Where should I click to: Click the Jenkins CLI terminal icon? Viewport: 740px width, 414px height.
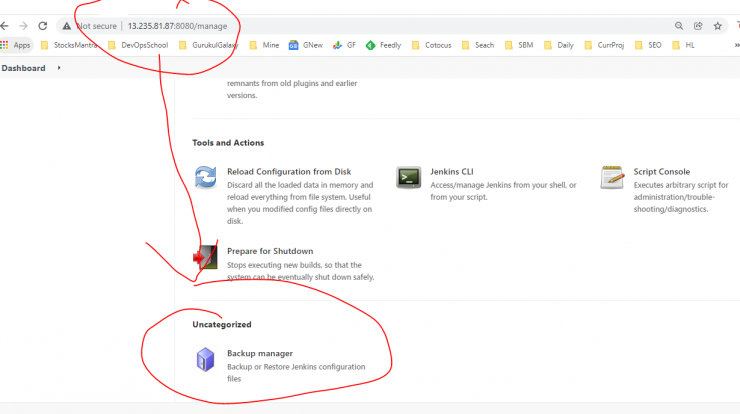409,177
